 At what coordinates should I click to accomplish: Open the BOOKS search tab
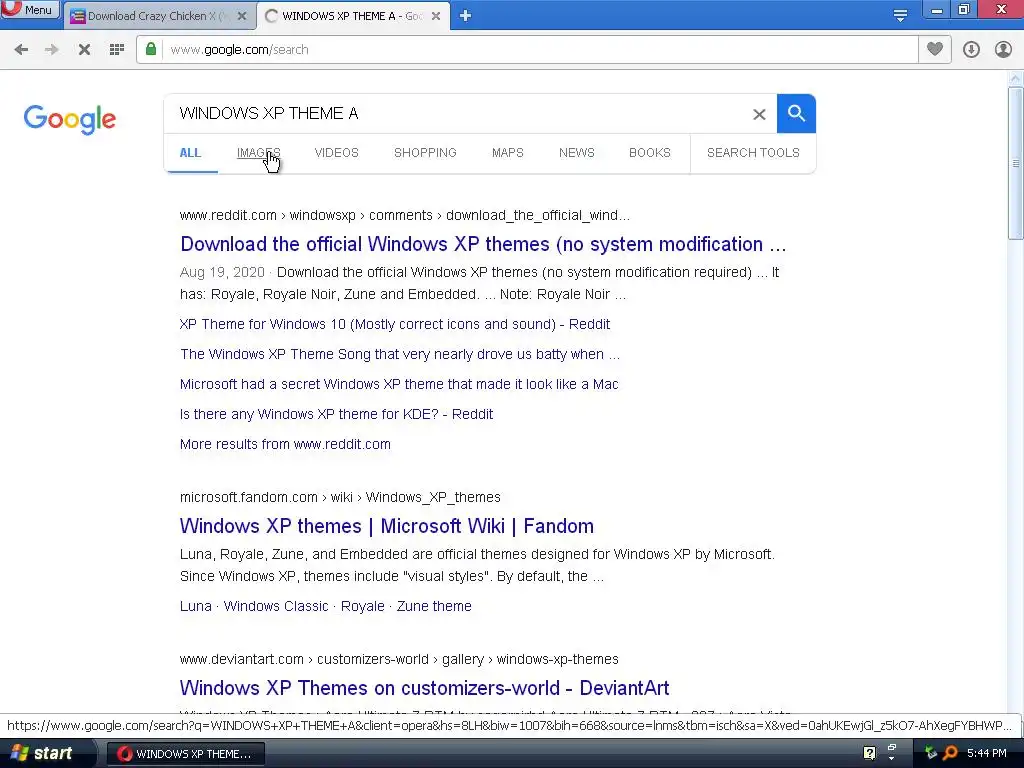[650, 153]
